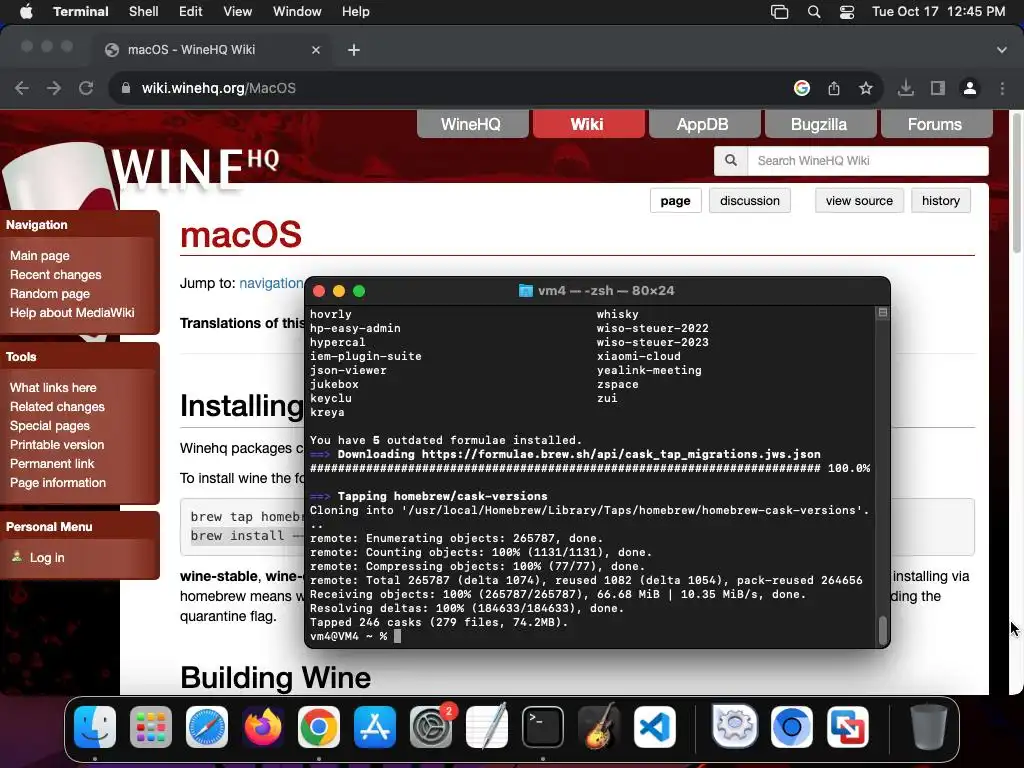
Task: Open GarageBand from the Dock
Action: pos(599,727)
